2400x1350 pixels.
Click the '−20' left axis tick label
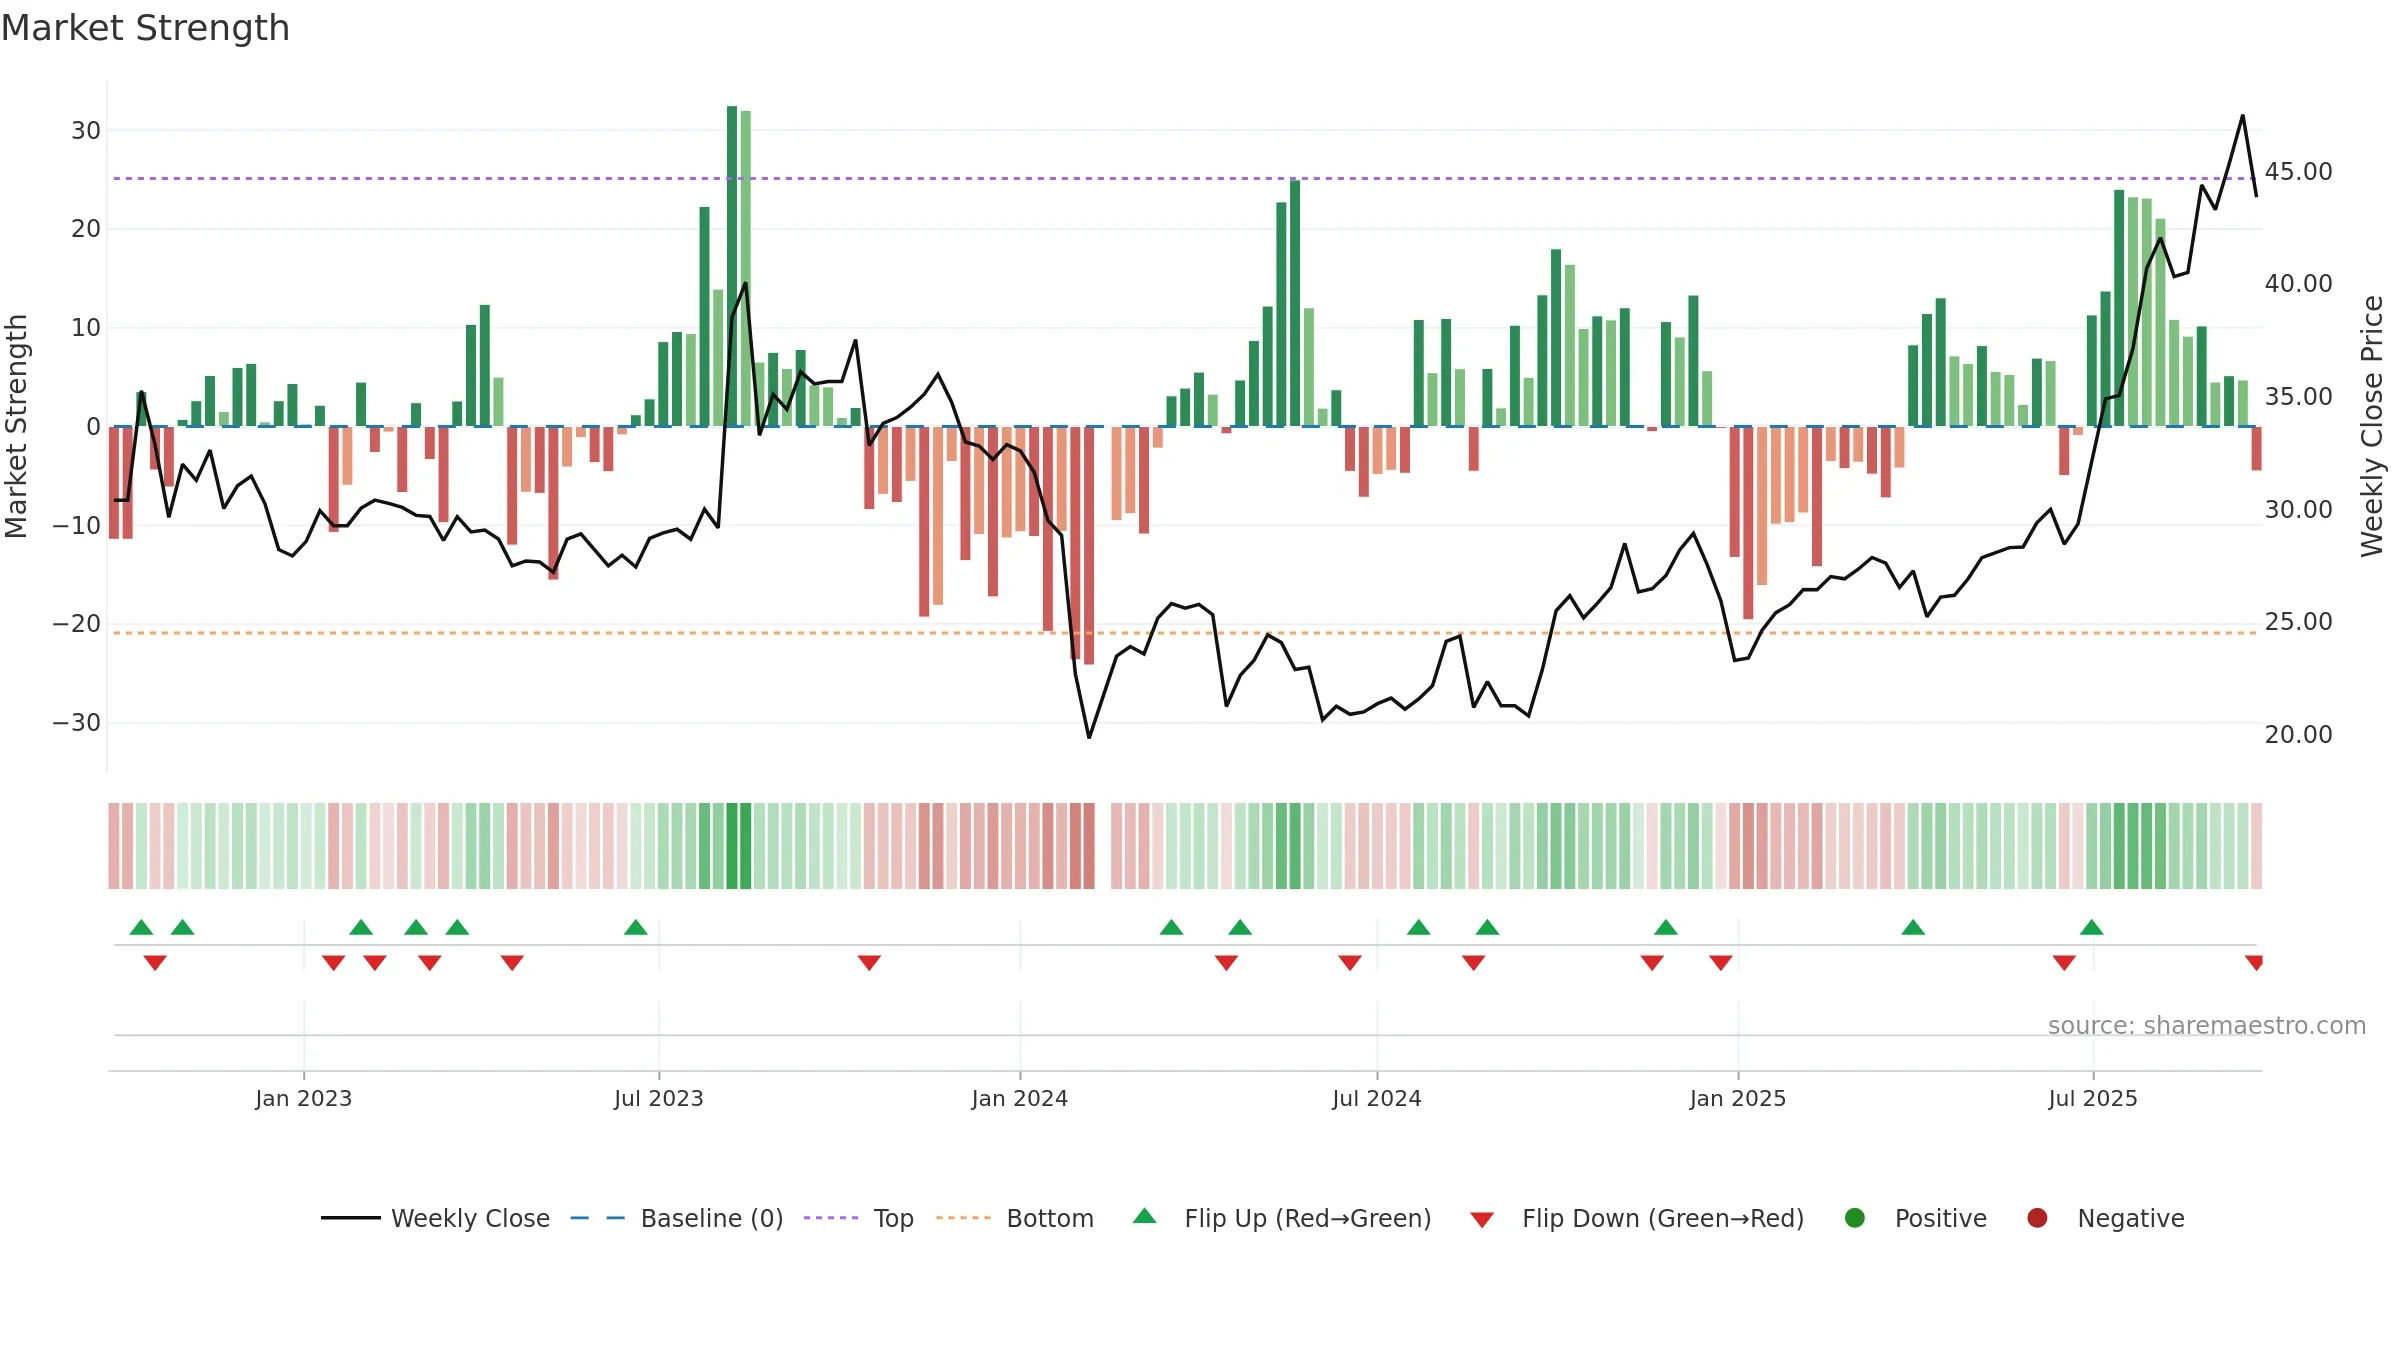click(x=77, y=624)
